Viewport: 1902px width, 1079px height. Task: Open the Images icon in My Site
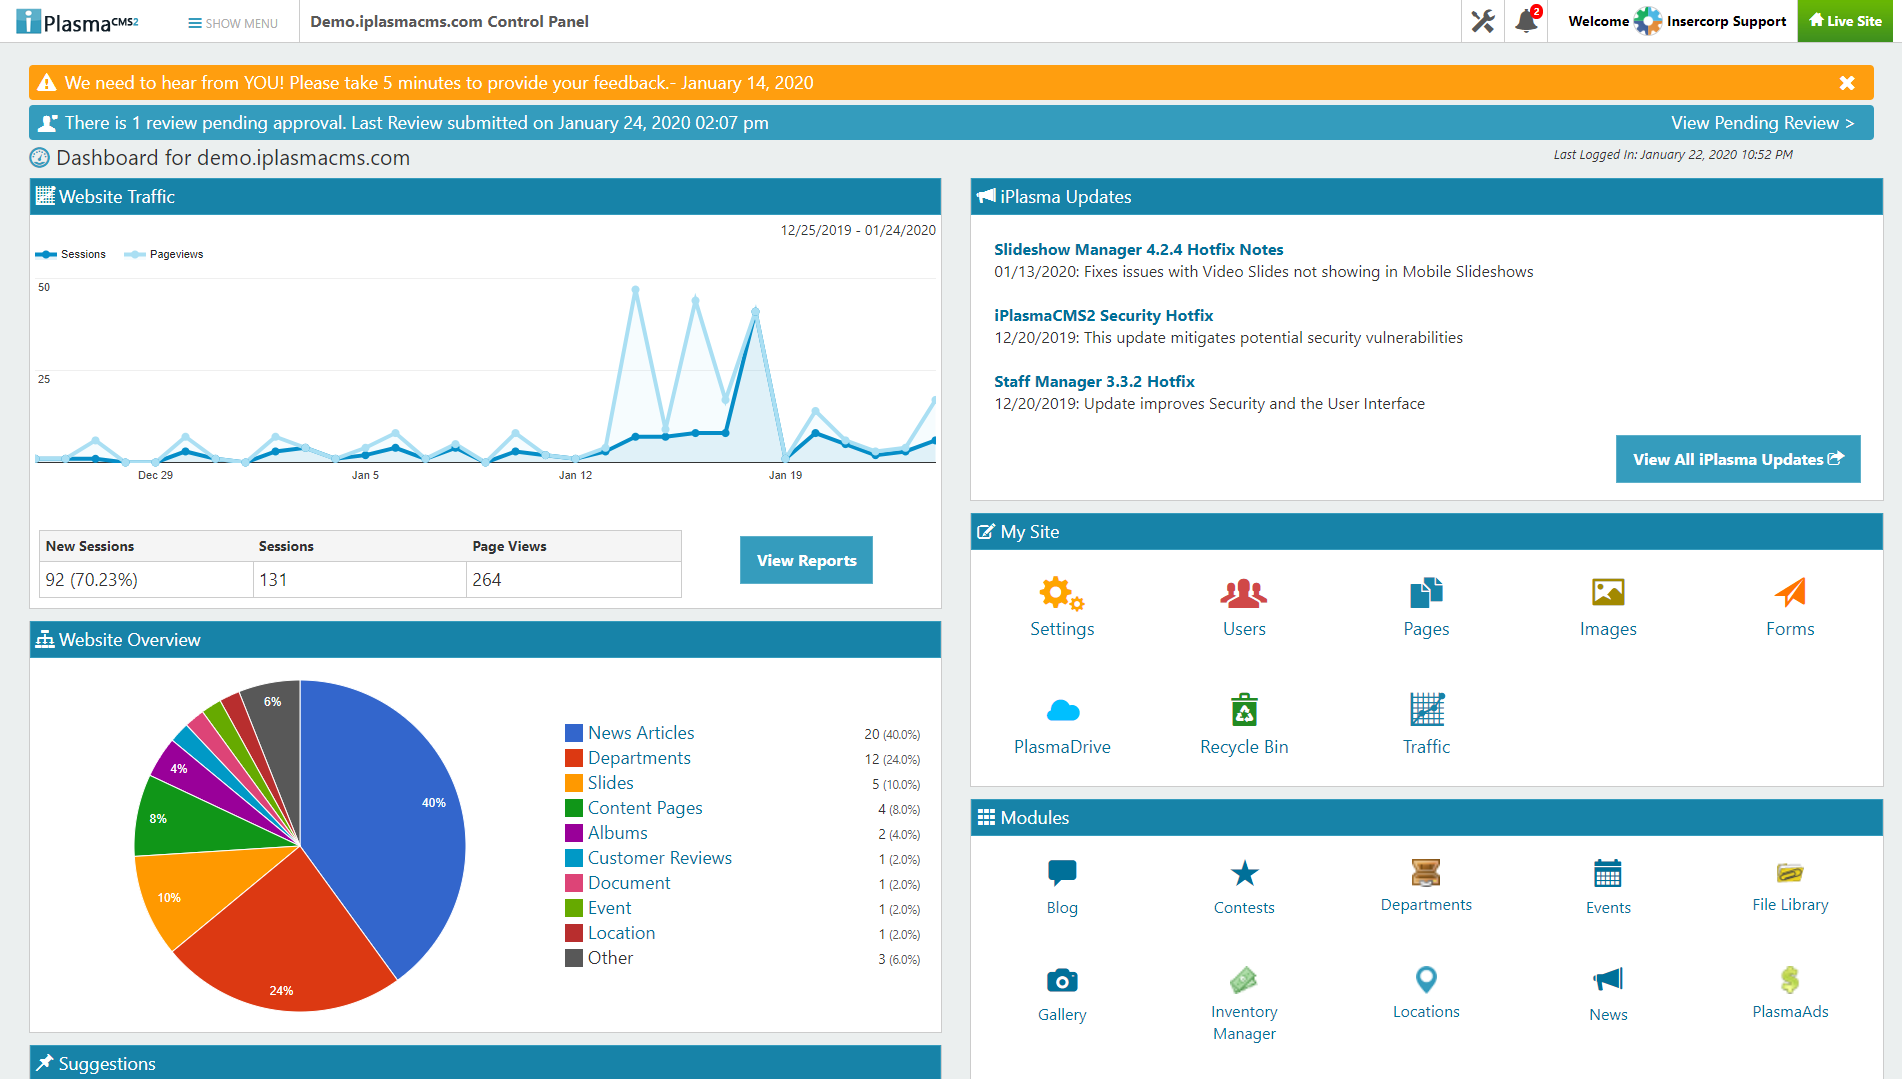point(1608,593)
